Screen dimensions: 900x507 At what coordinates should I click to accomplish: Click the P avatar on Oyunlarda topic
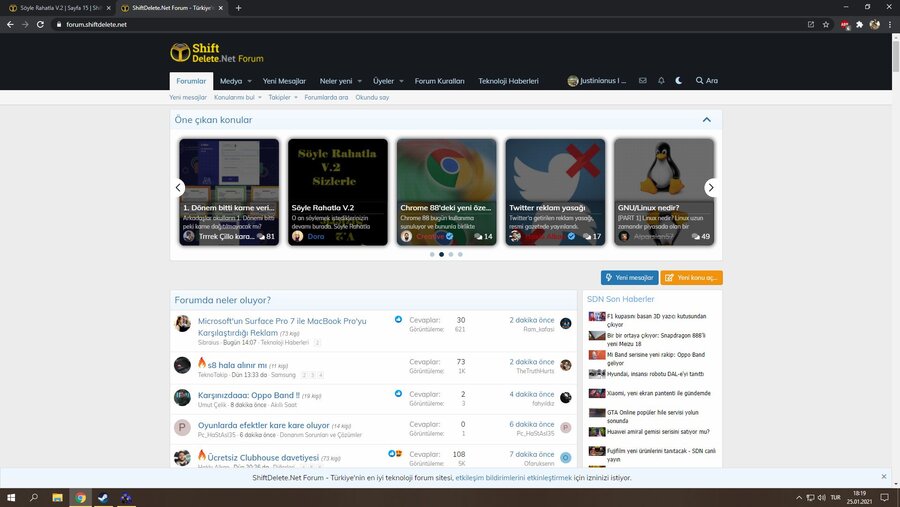[x=183, y=427]
